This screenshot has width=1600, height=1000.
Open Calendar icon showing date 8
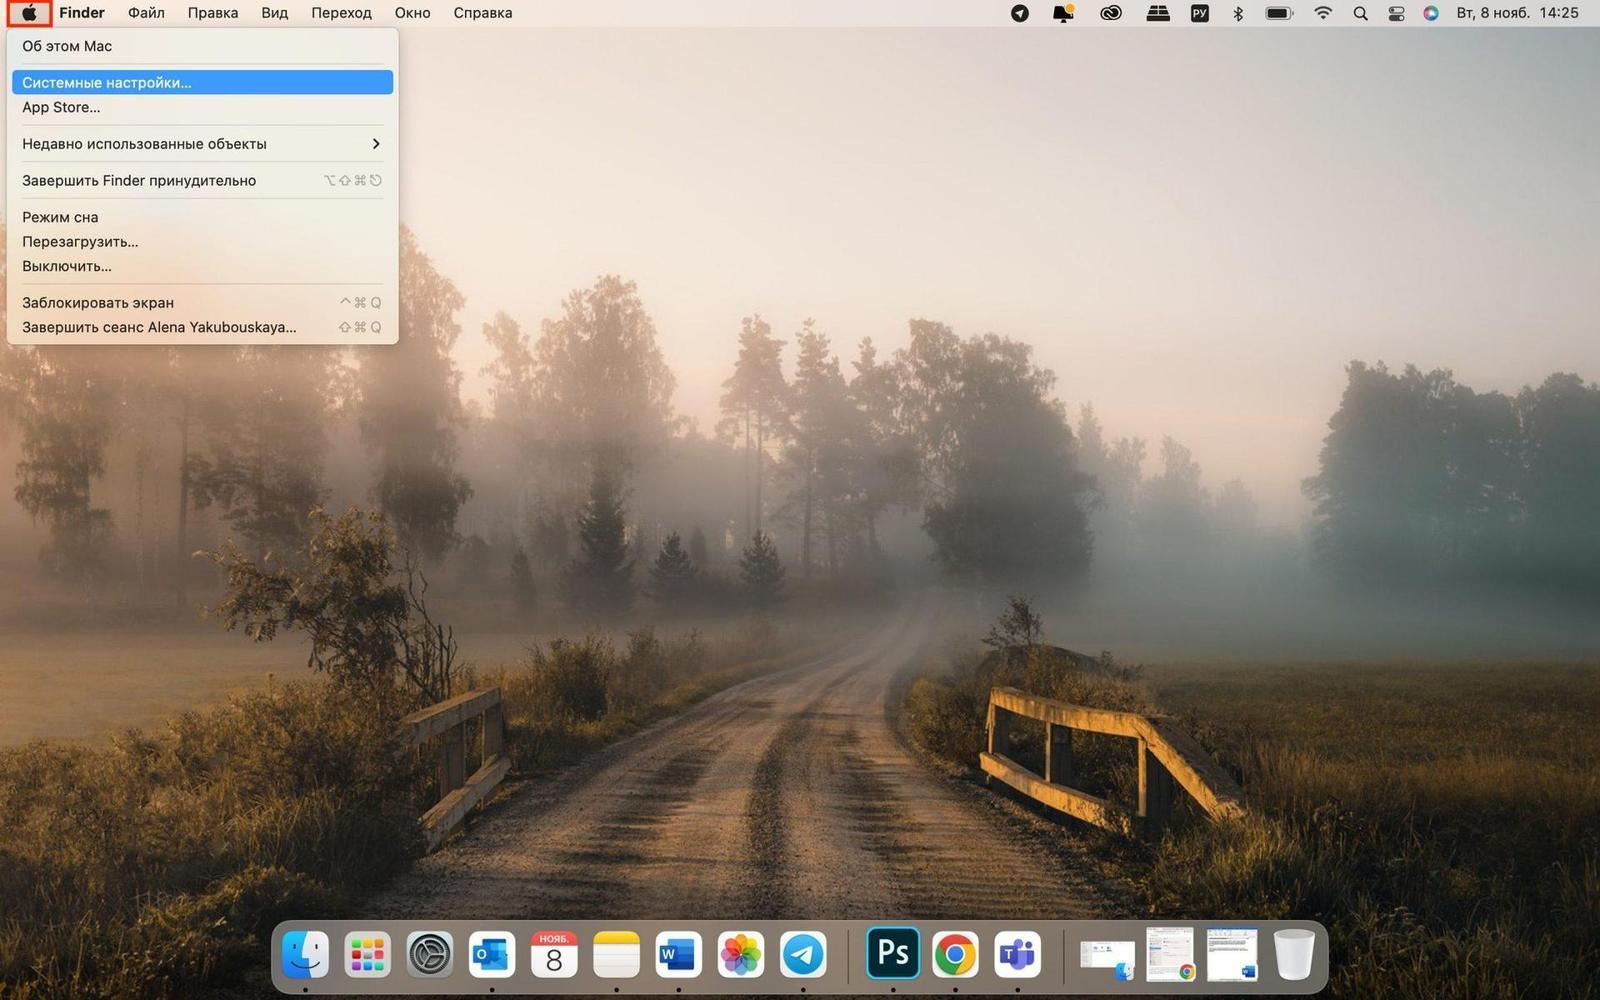554,955
